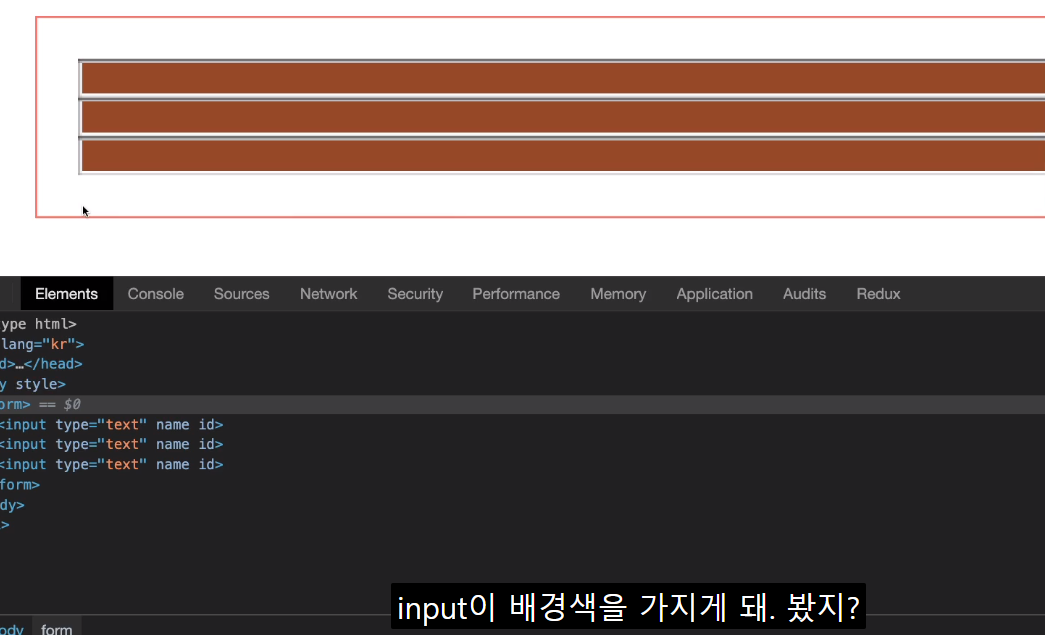Switch to the Elements tab

[67, 294]
